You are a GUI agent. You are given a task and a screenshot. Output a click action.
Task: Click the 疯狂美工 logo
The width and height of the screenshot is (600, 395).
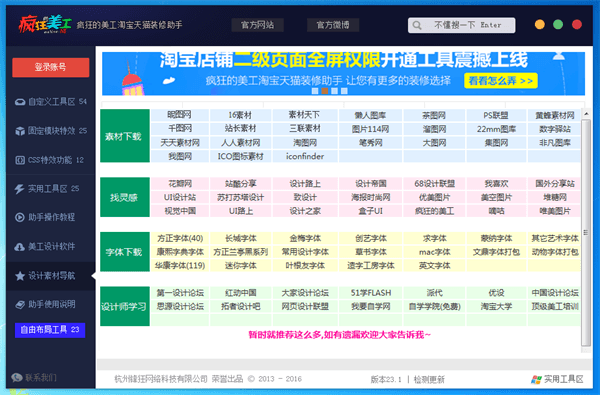click(45, 24)
